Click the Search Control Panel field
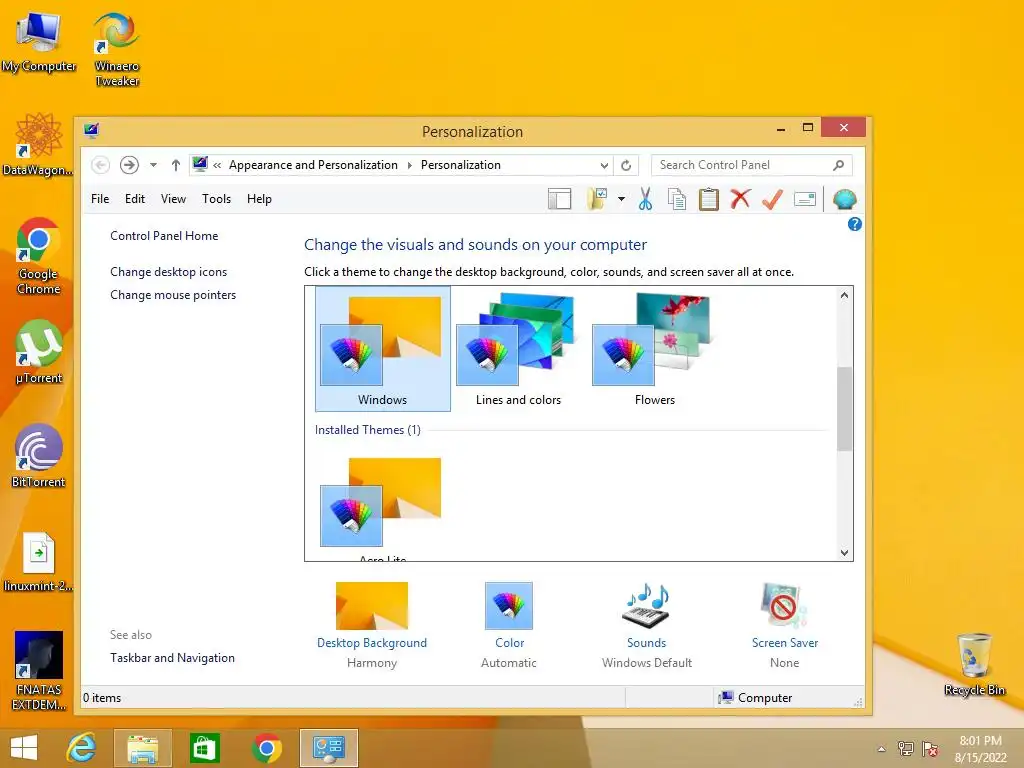The height and width of the screenshot is (768, 1024). 752,165
